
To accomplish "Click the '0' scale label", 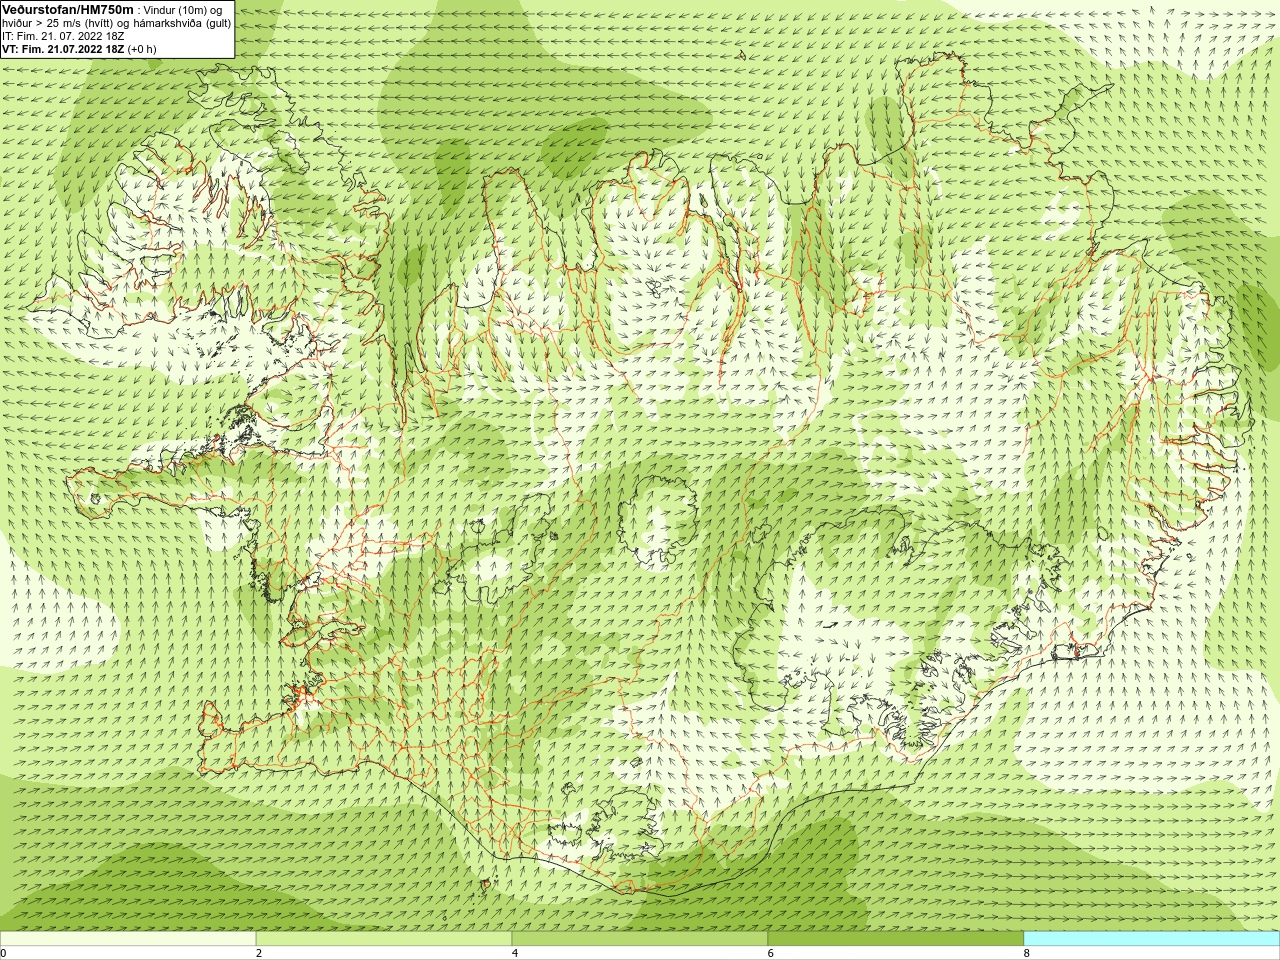I will tap(4, 953).
